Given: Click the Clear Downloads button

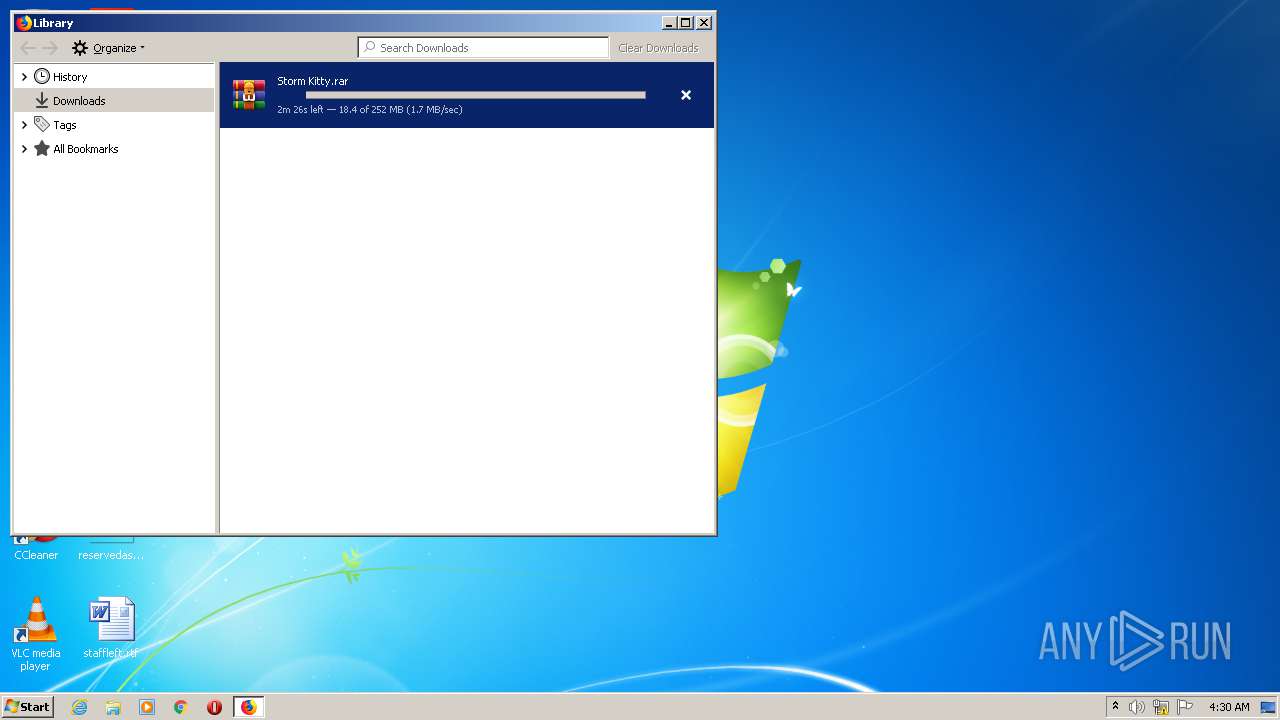Looking at the screenshot, I should 658,48.
